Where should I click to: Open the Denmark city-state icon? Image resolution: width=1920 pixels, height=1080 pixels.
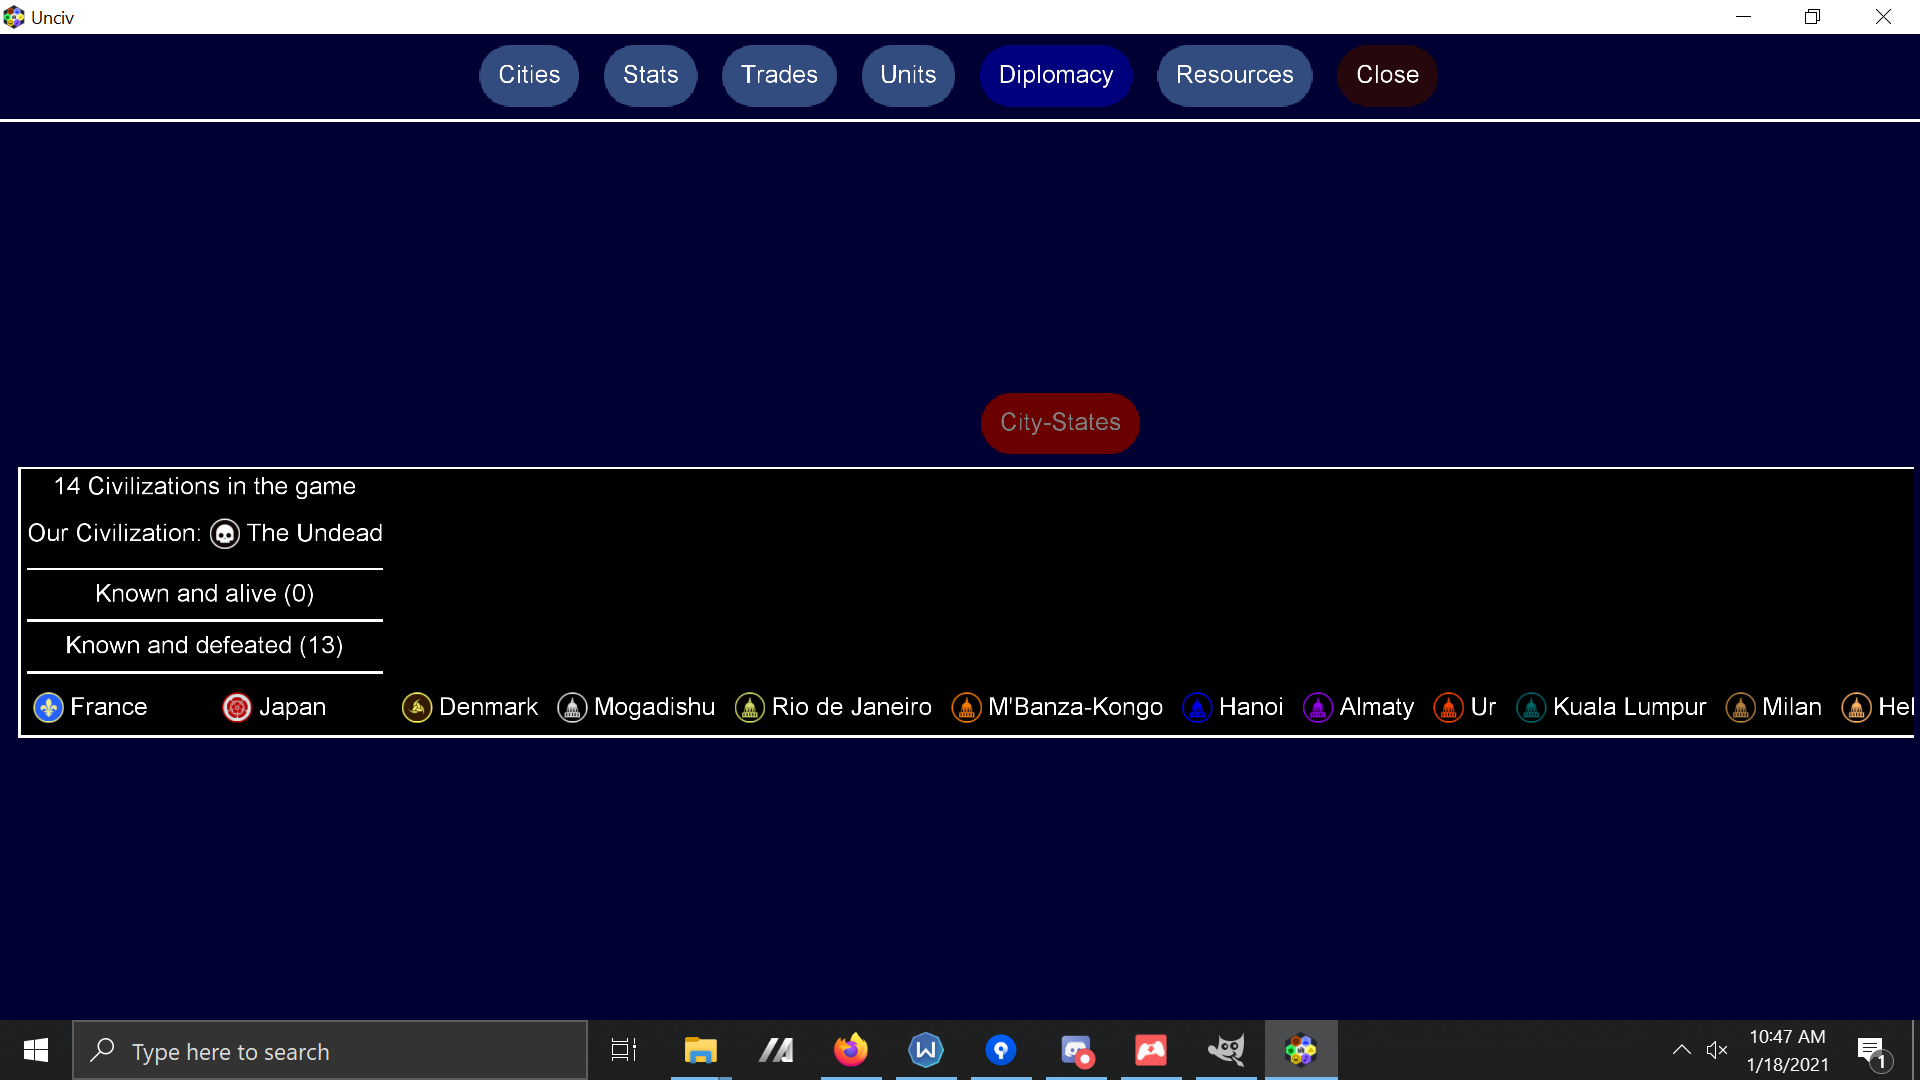(x=416, y=707)
